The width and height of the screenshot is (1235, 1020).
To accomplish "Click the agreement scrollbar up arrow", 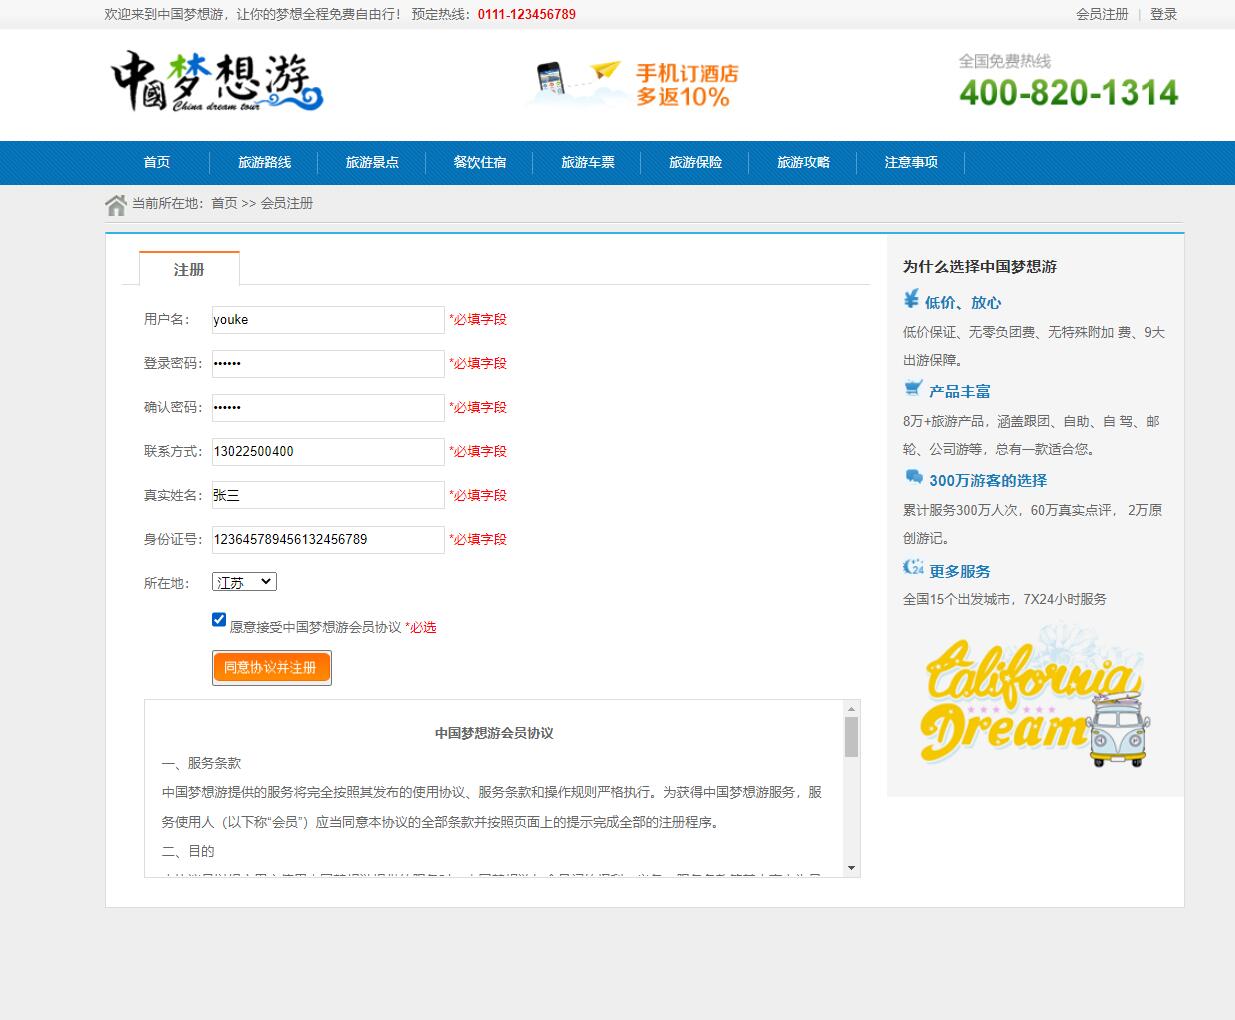I will tap(851, 708).
